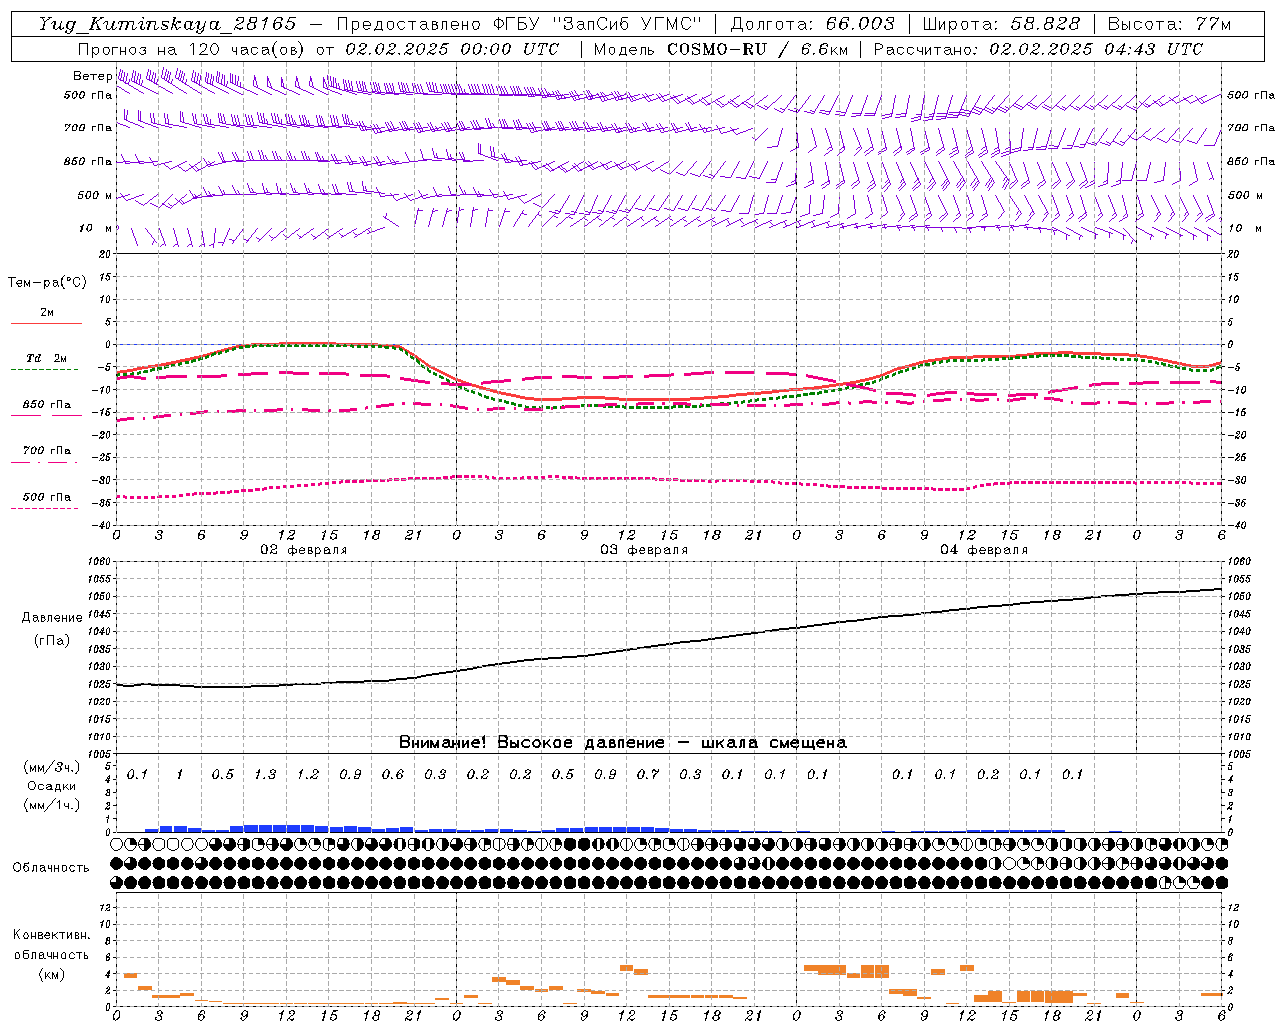Click the 'Тем-ра(°C)' temperature panel label

[x=47, y=283]
